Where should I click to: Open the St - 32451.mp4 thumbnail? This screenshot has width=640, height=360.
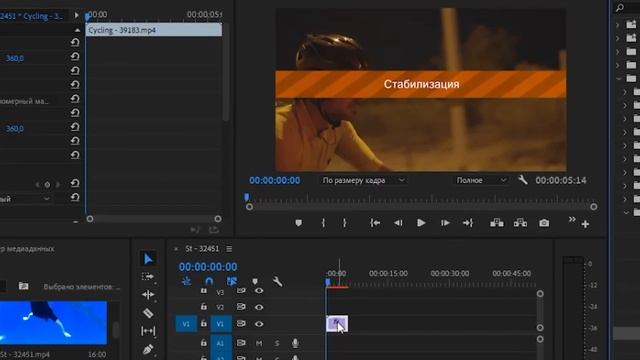click(53, 323)
